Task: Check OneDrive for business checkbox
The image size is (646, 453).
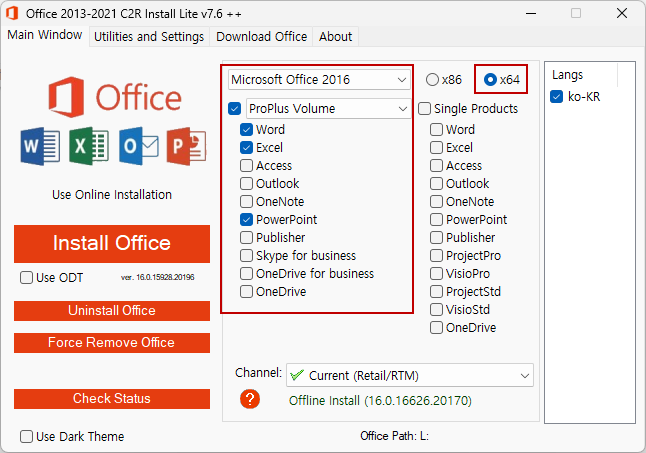Action: [x=246, y=273]
